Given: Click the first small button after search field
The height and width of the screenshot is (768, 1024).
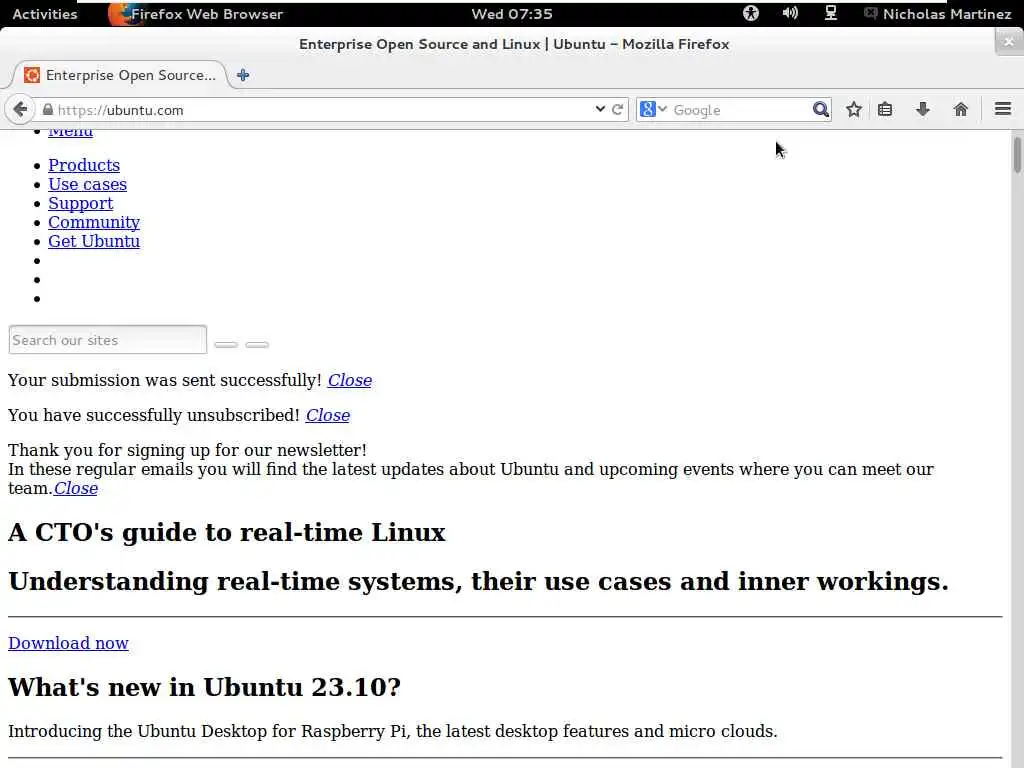Looking at the screenshot, I should (226, 344).
